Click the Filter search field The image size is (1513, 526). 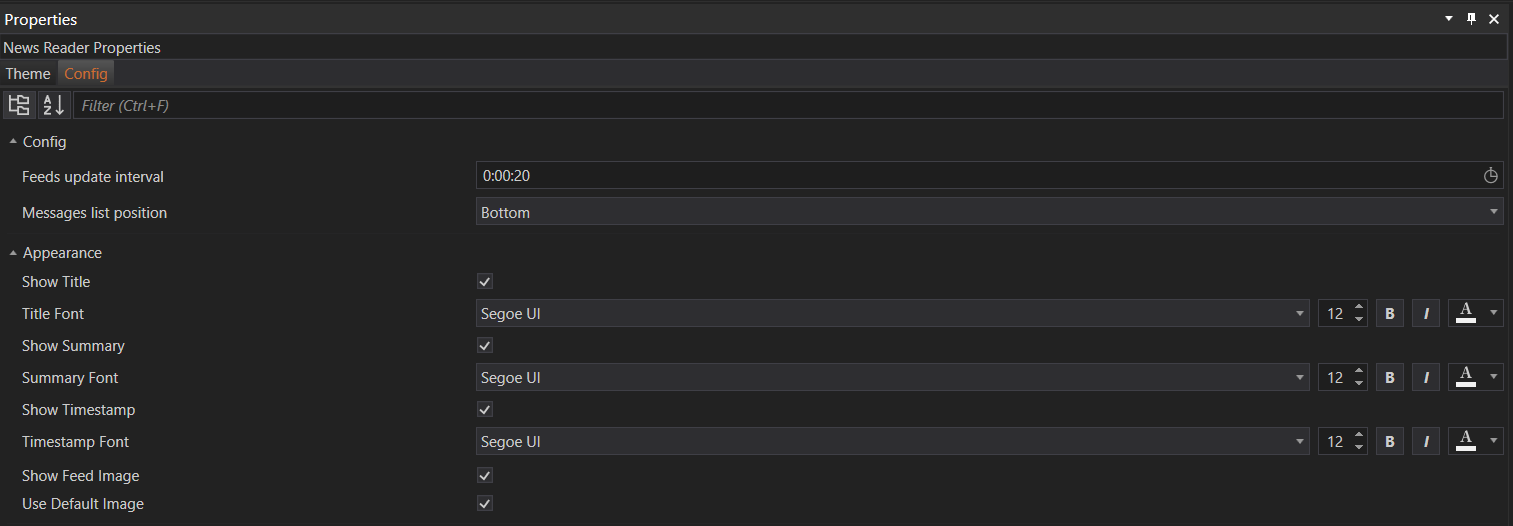coord(787,105)
